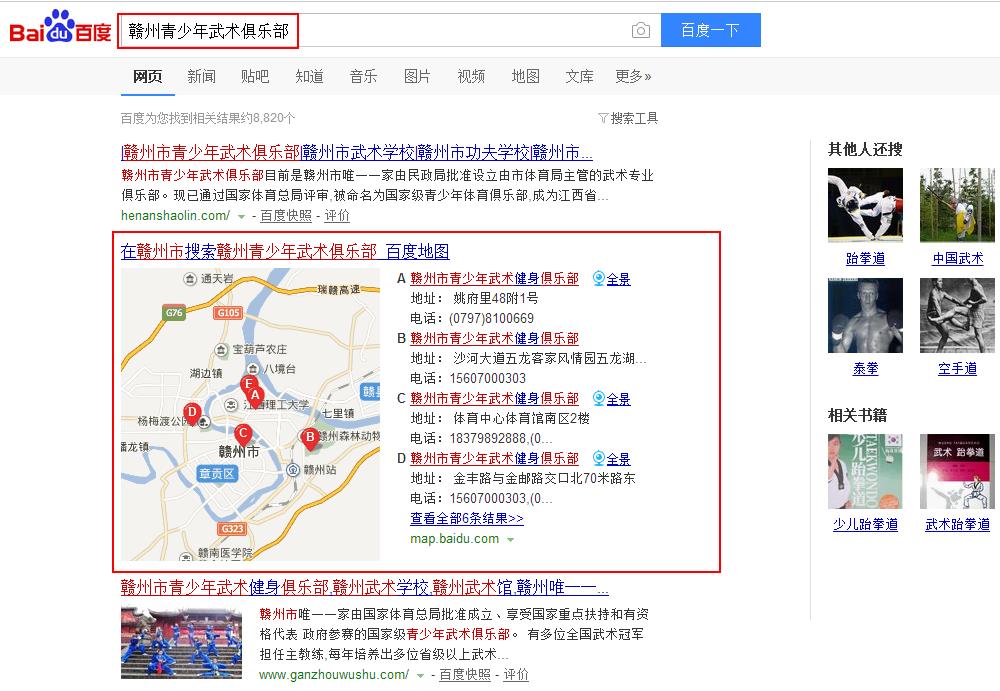This screenshot has width=1000, height=691.
Task: Click 武术跆拳道 book link
Action: coord(957,524)
